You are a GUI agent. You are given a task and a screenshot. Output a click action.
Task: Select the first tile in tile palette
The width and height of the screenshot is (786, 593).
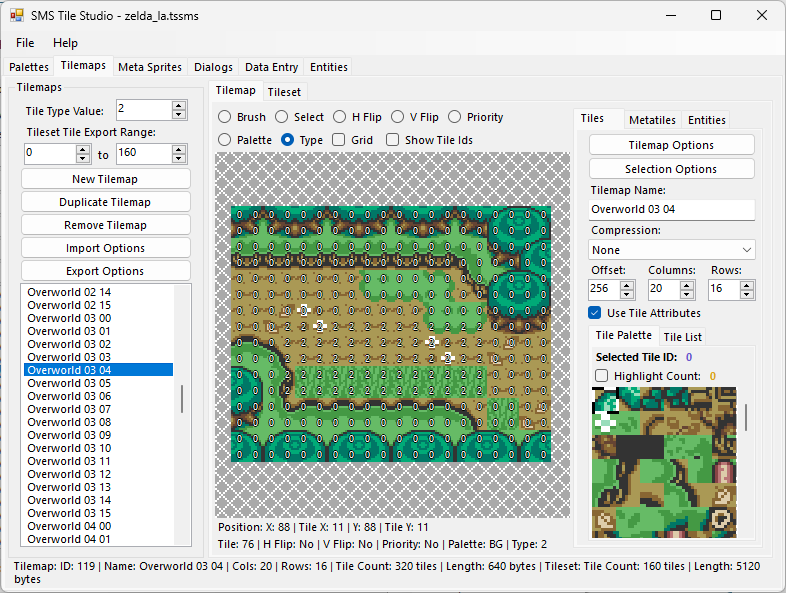604,399
